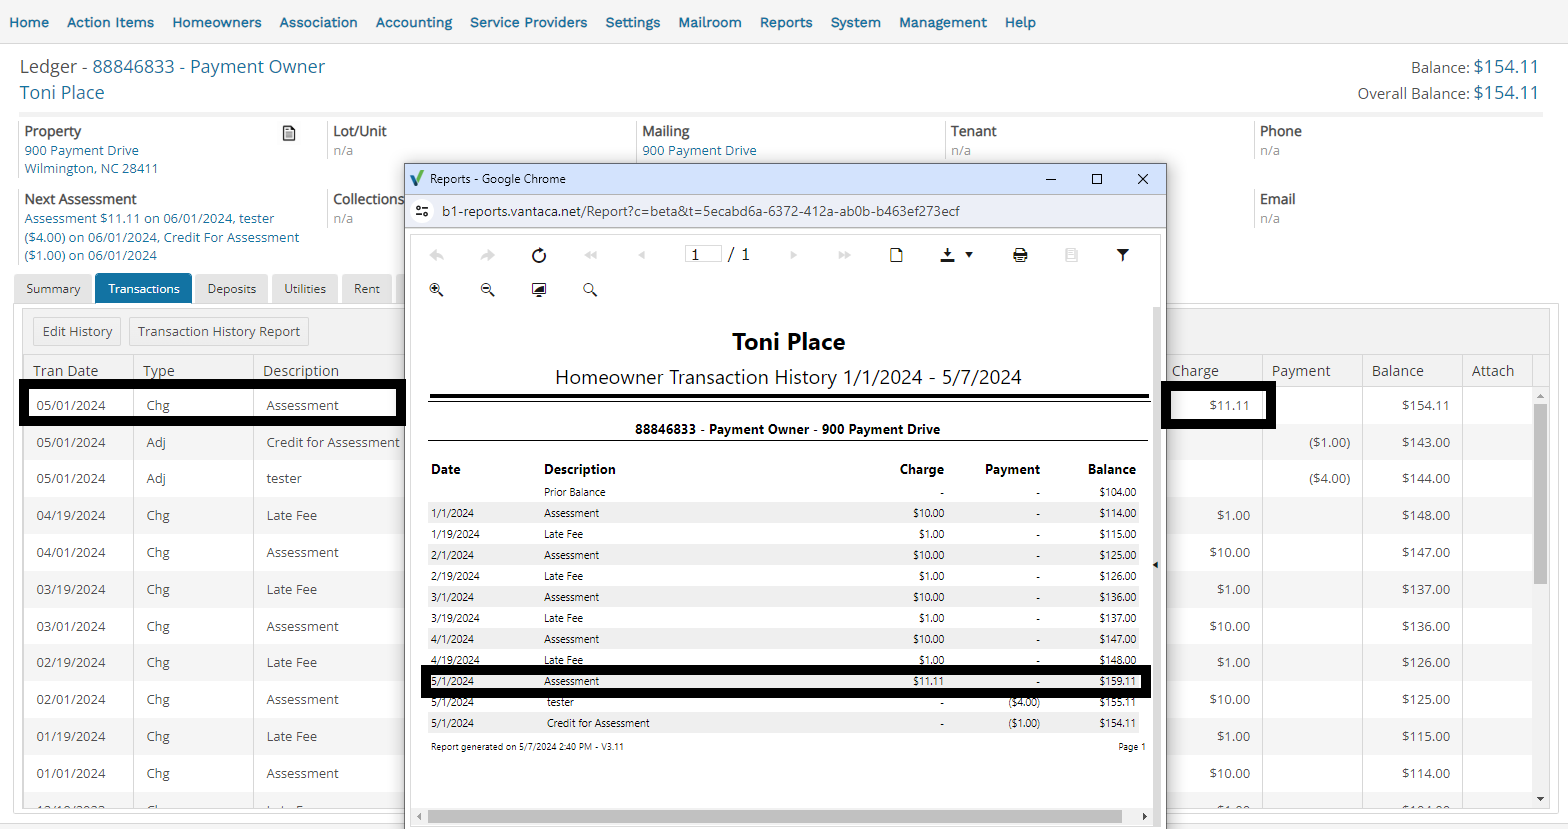Print the transaction history report
This screenshot has height=829, width=1568.
1020,255
